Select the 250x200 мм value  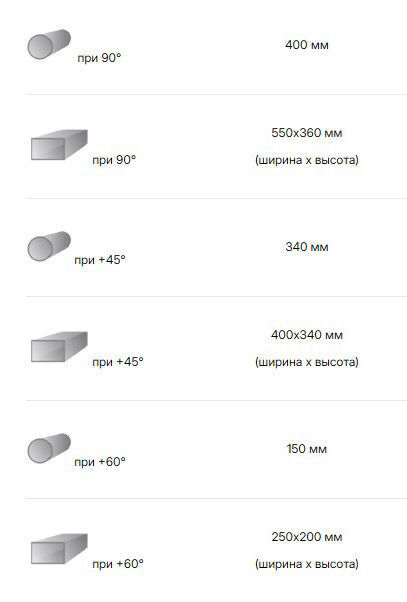pyautogui.click(x=307, y=537)
